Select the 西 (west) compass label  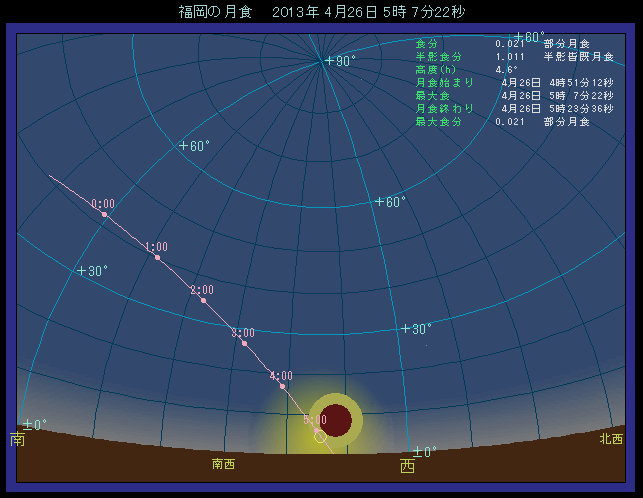[x=408, y=466]
